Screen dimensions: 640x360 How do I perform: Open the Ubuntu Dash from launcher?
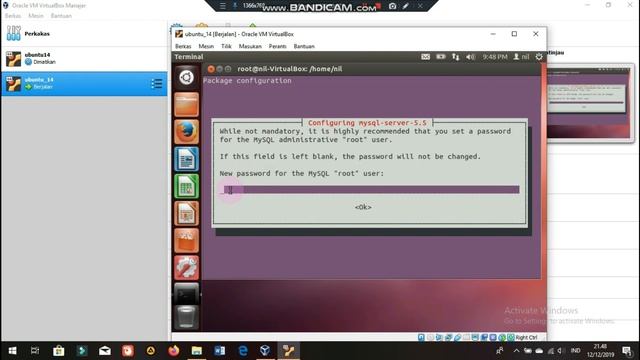point(187,77)
